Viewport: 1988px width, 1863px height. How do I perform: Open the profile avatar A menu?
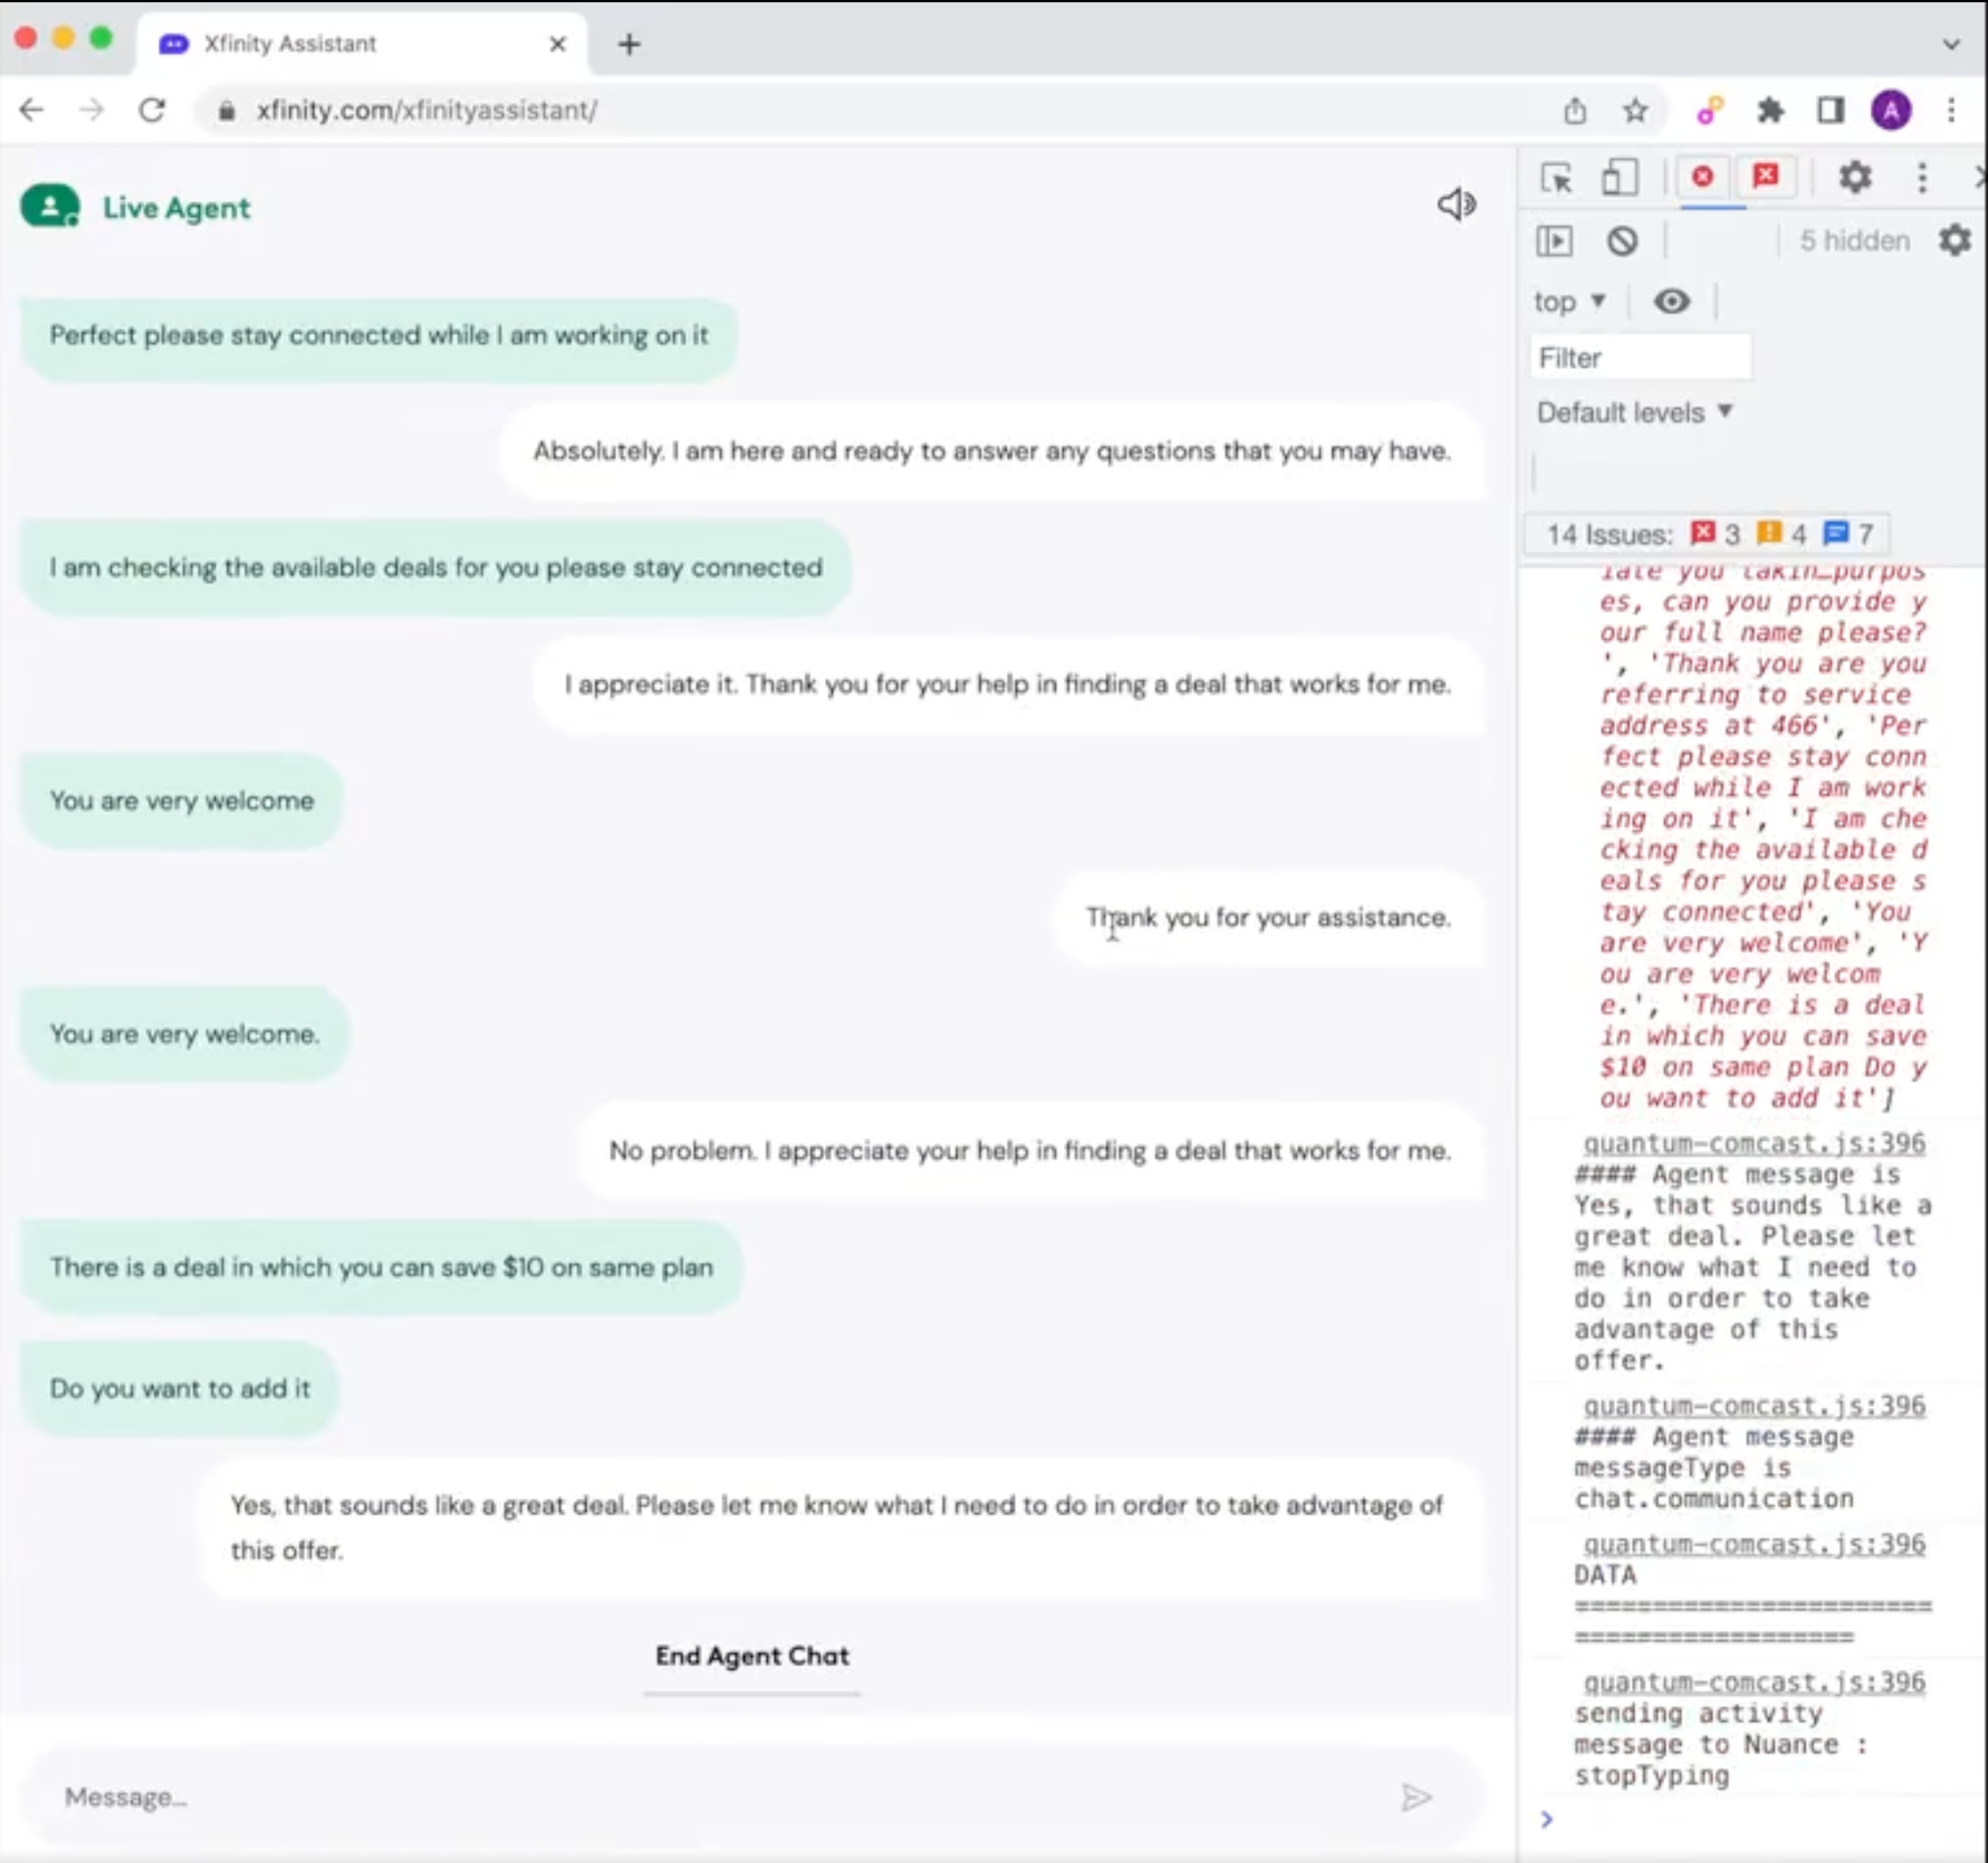click(1890, 110)
